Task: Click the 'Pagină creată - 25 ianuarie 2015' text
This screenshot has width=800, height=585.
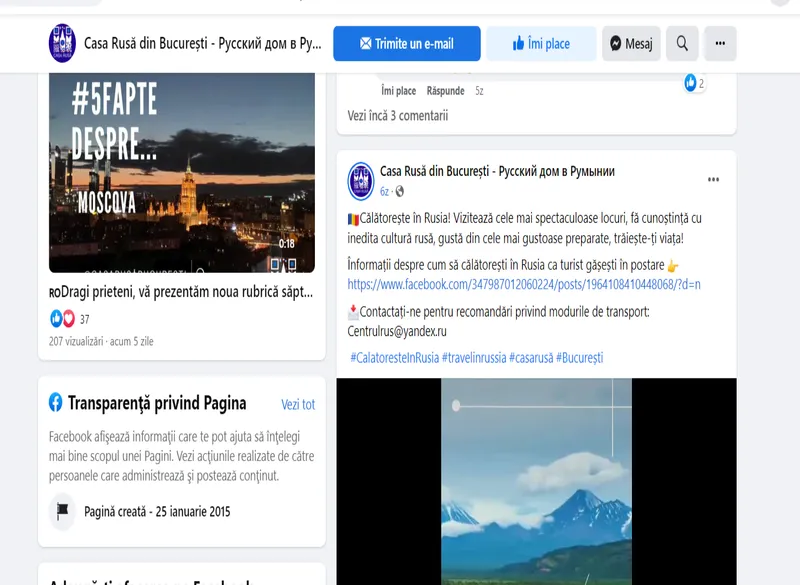Action: [x=157, y=512]
